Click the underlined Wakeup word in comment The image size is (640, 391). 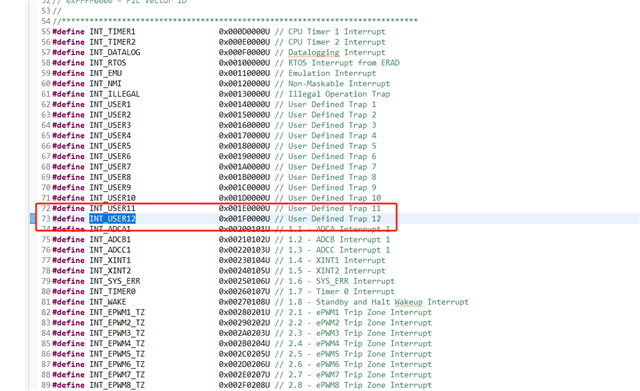[x=409, y=302]
